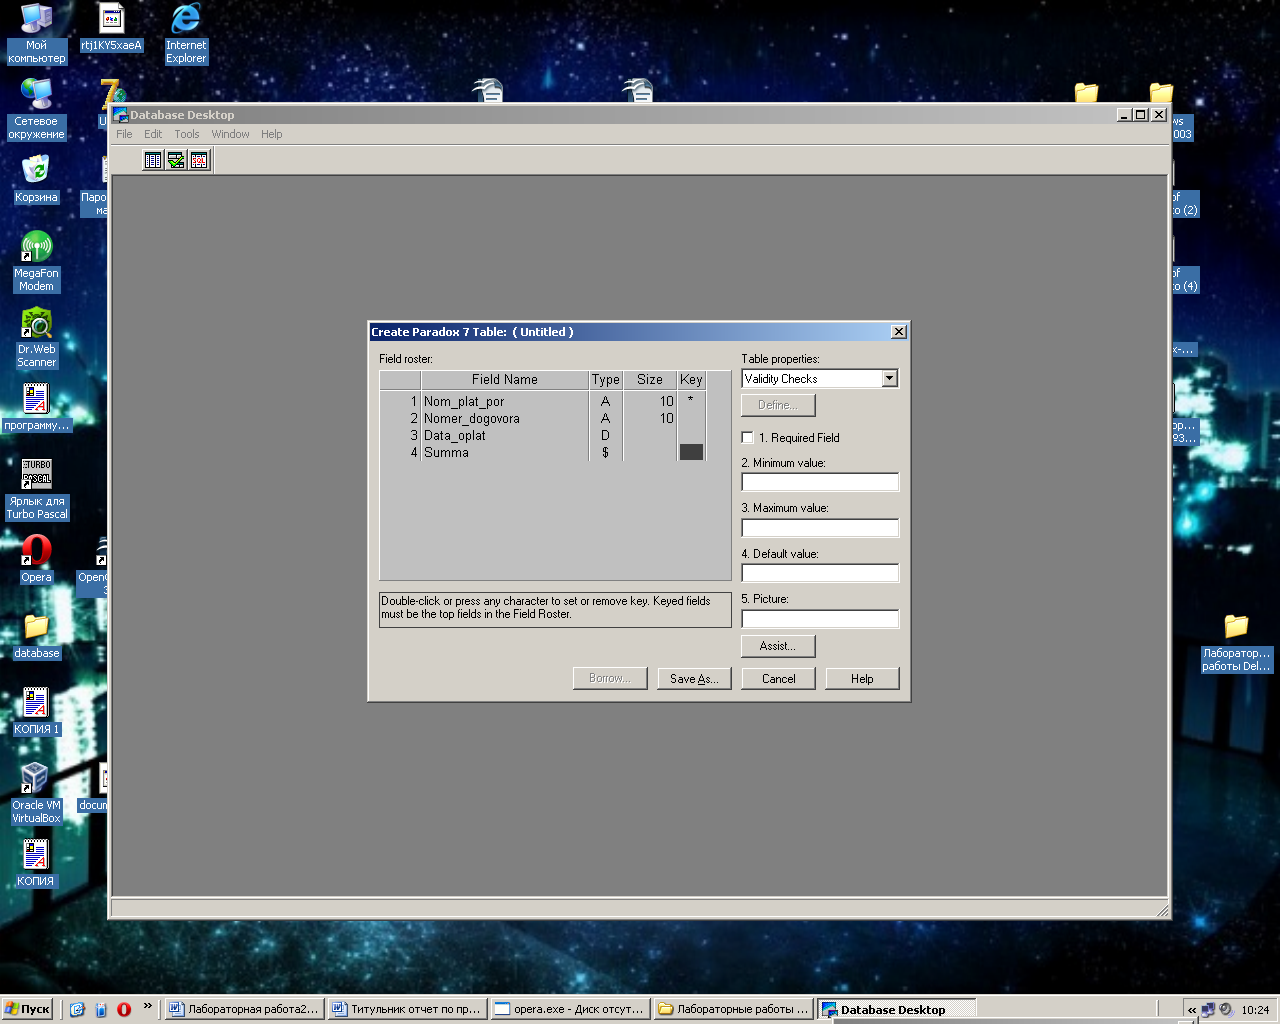Image resolution: width=1280 pixels, height=1024 pixels.
Task: Click the Size cell of Nomer_dogovora row
Action: tap(650, 418)
